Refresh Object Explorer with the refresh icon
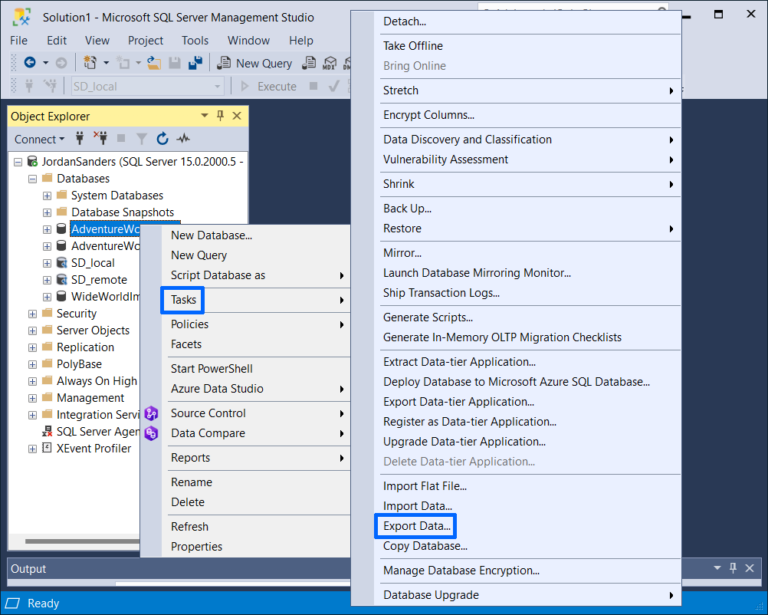 pos(162,139)
